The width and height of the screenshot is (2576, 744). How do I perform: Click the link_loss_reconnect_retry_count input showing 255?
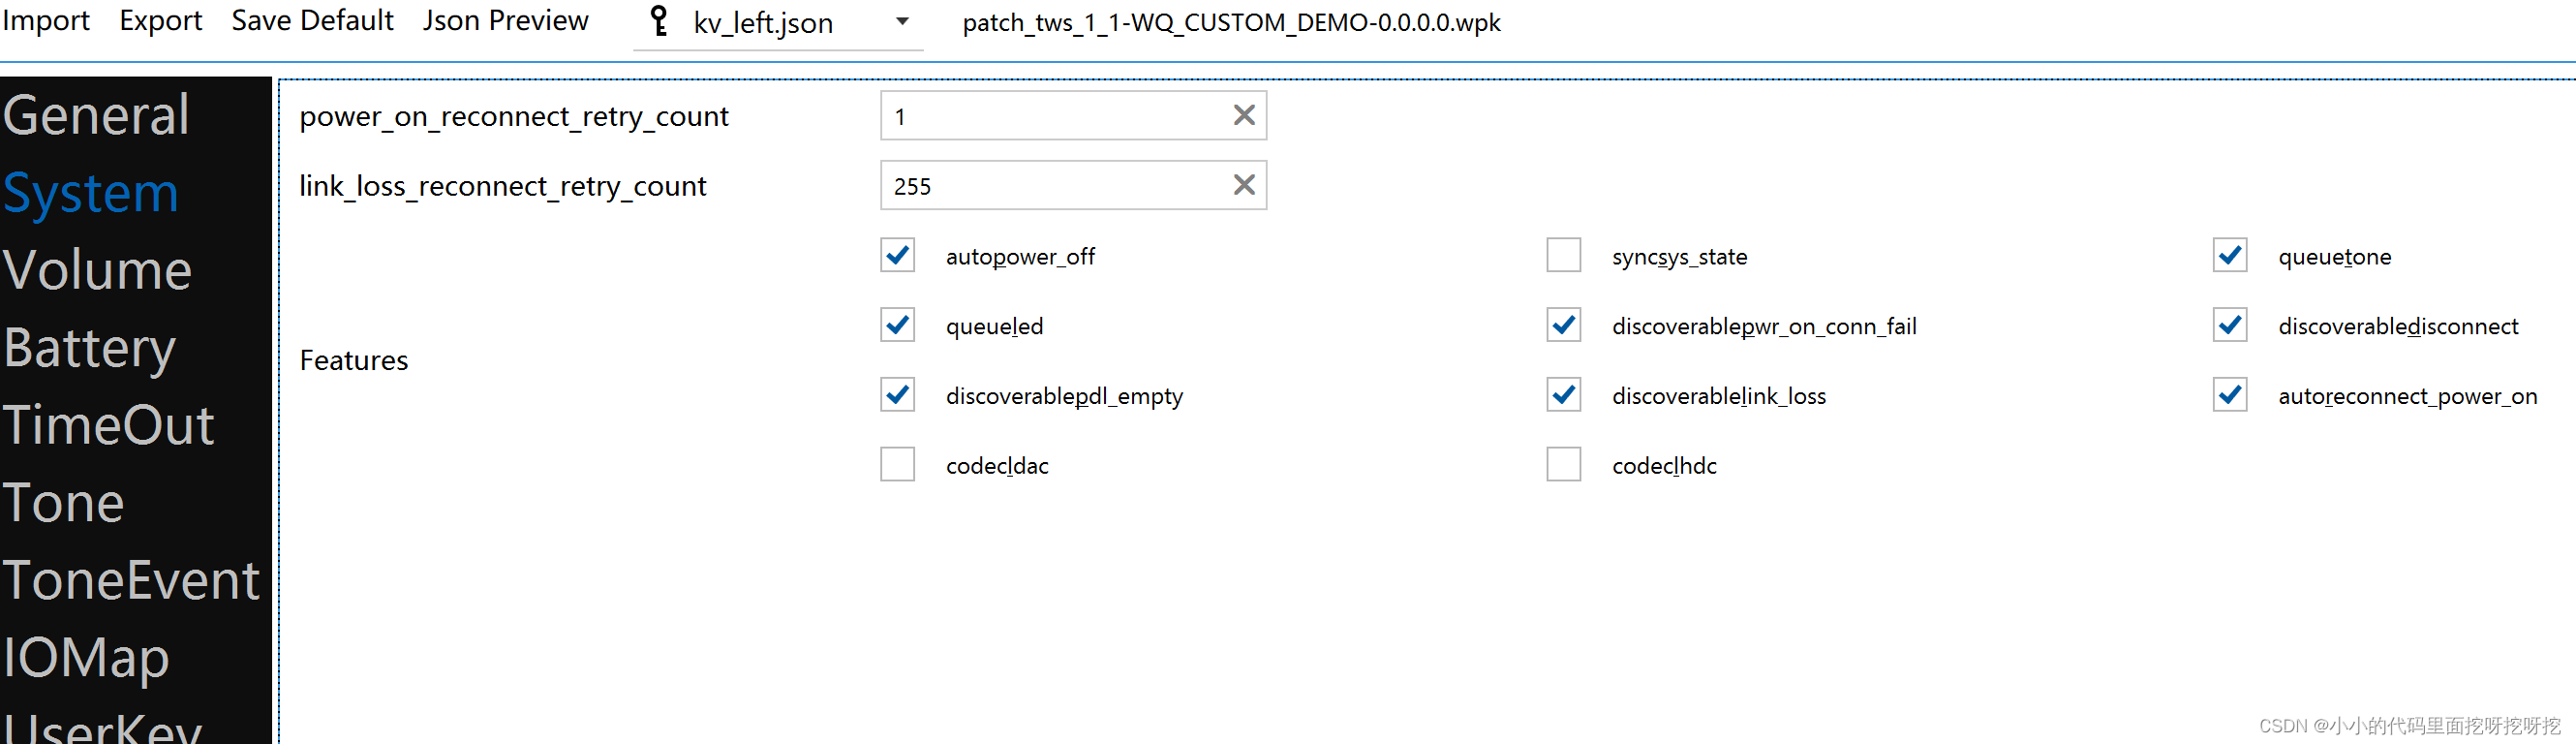click(x=1073, y=185)
